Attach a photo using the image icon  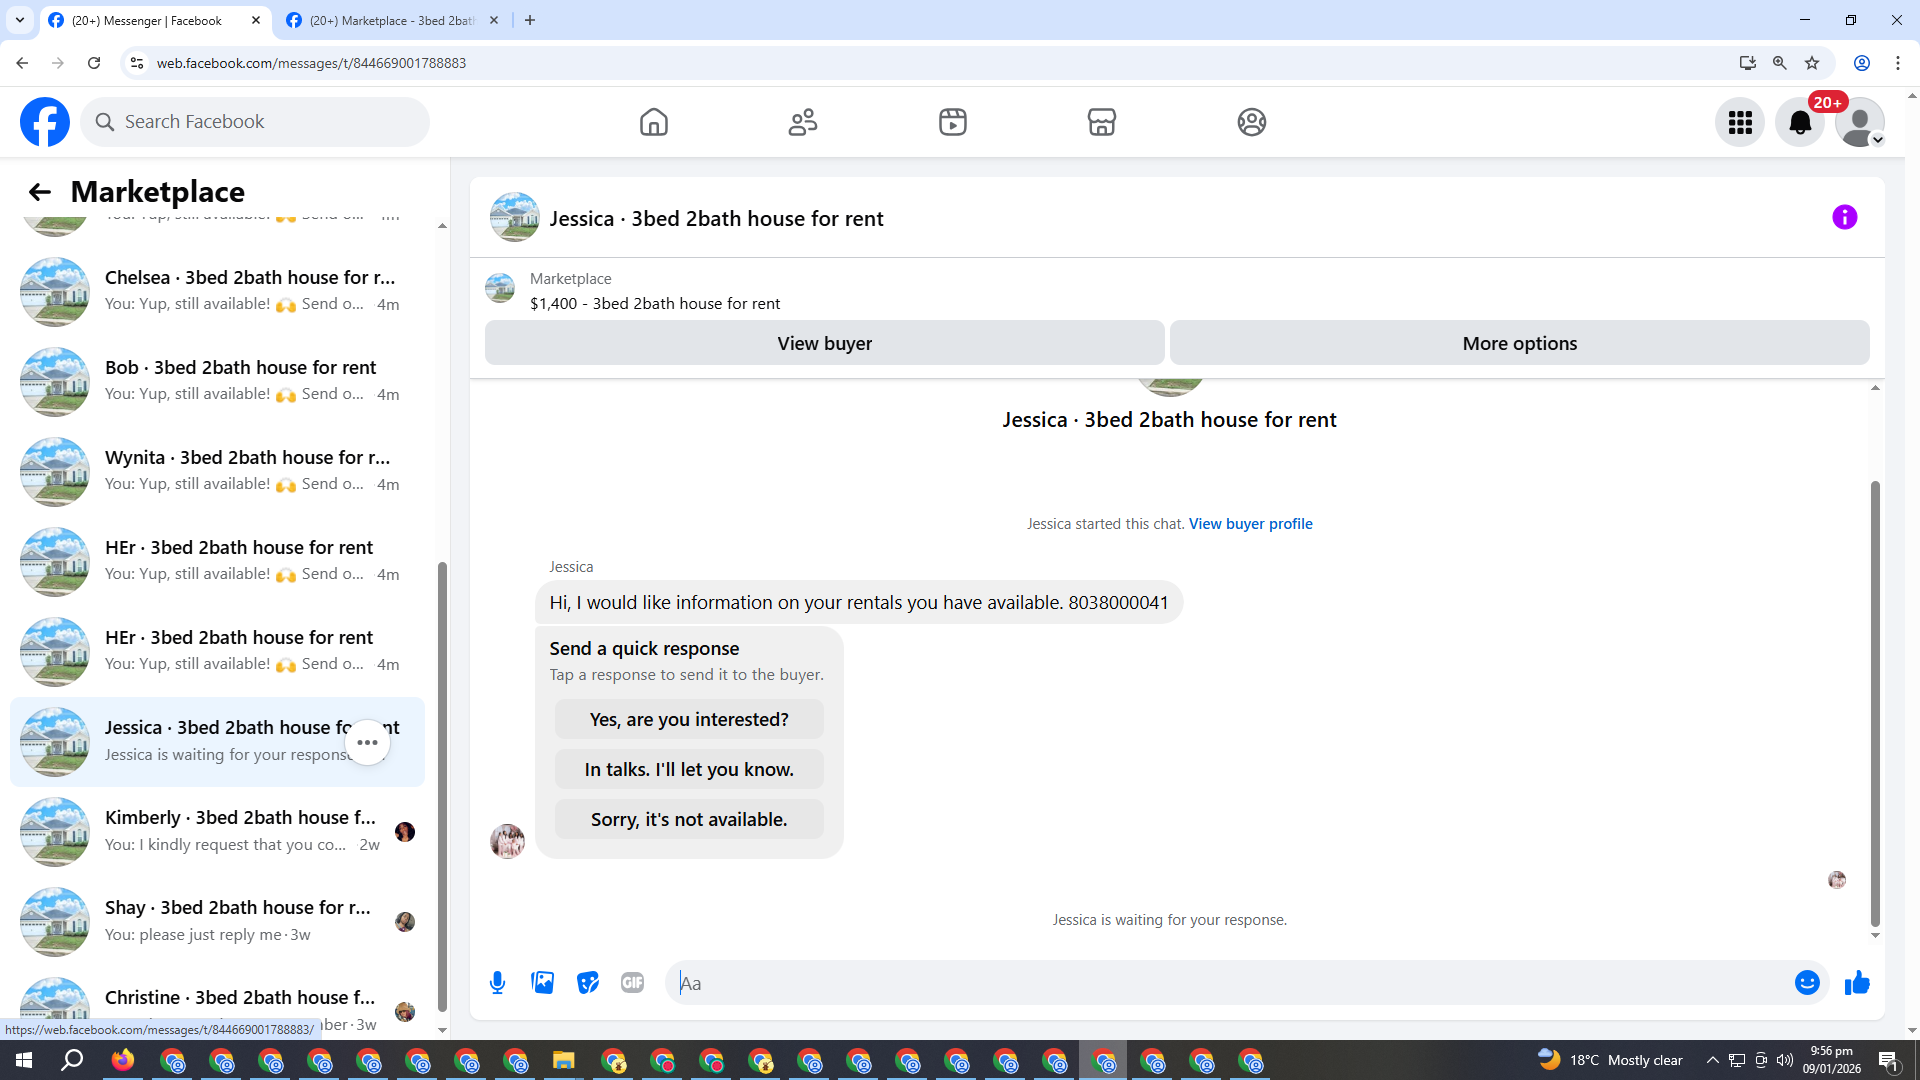(x=542, y=983)
